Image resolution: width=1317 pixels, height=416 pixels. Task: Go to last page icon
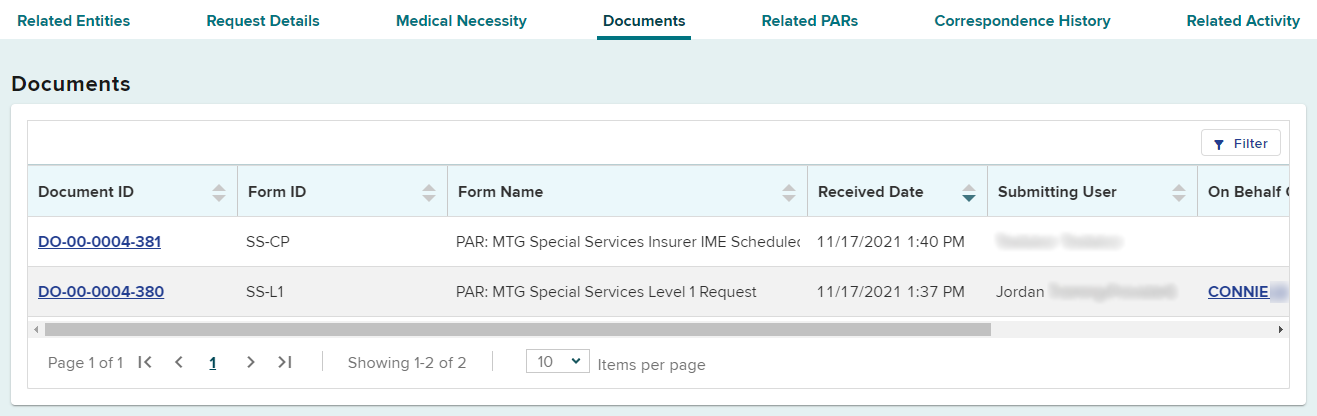click(x=285, y=362)
